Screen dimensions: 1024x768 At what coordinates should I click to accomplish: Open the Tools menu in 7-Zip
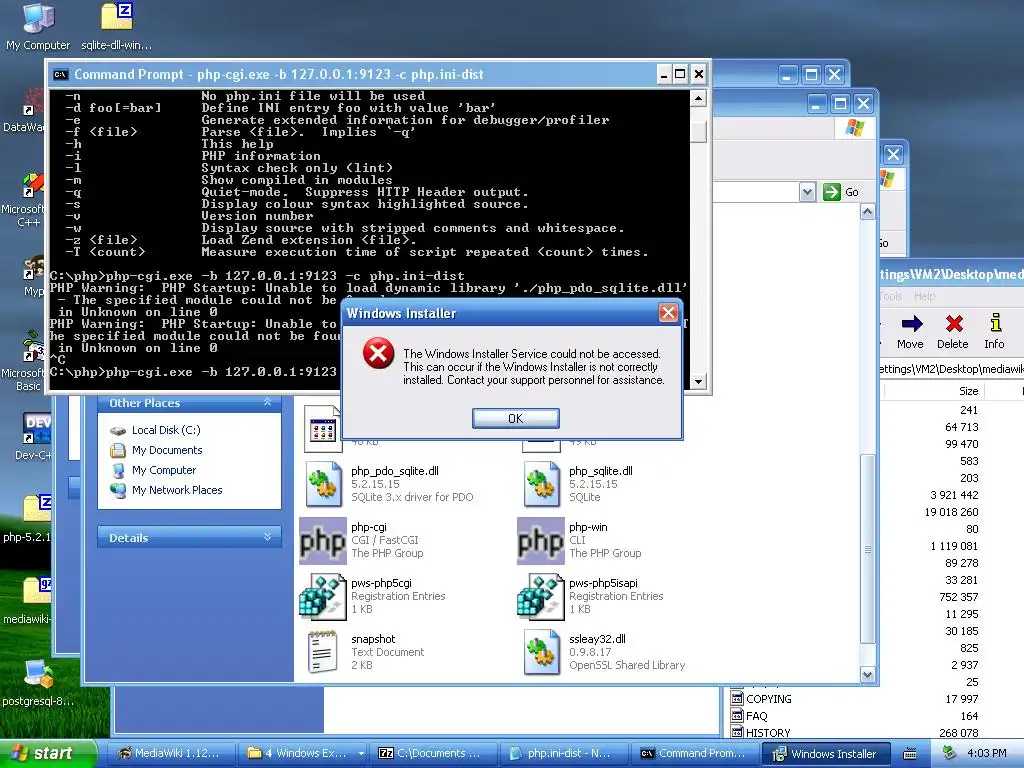pos(891,296)
